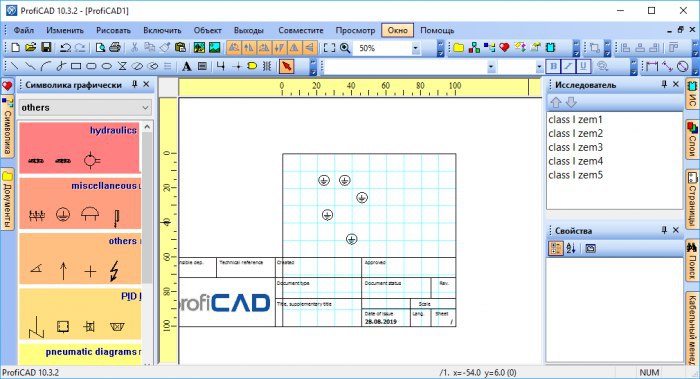Open the Файл menu
Viewport: 700px width, 379px height.
(24, 30)
